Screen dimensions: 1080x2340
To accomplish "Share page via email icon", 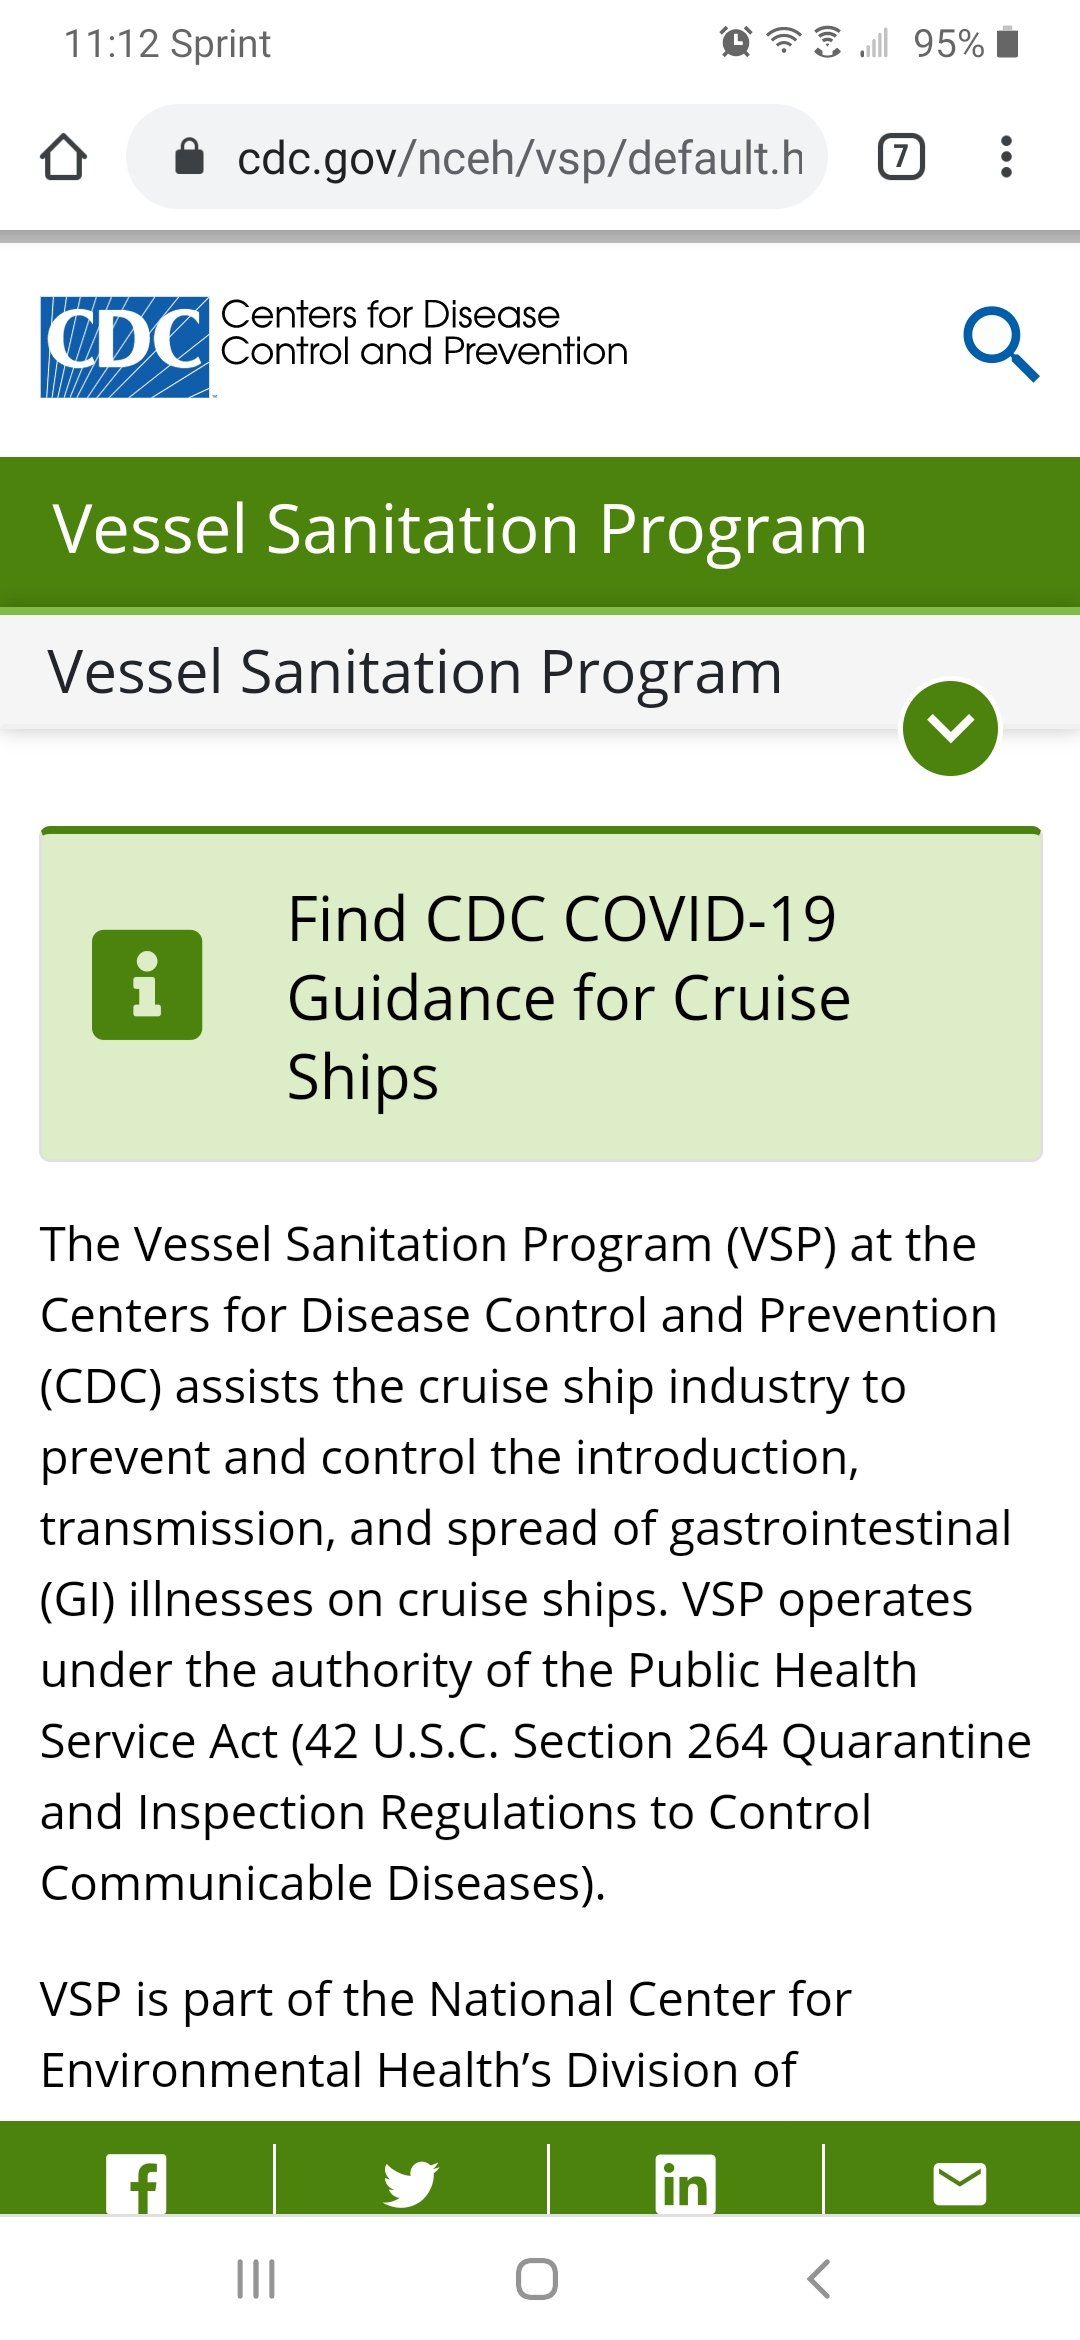I will 960,2183.
